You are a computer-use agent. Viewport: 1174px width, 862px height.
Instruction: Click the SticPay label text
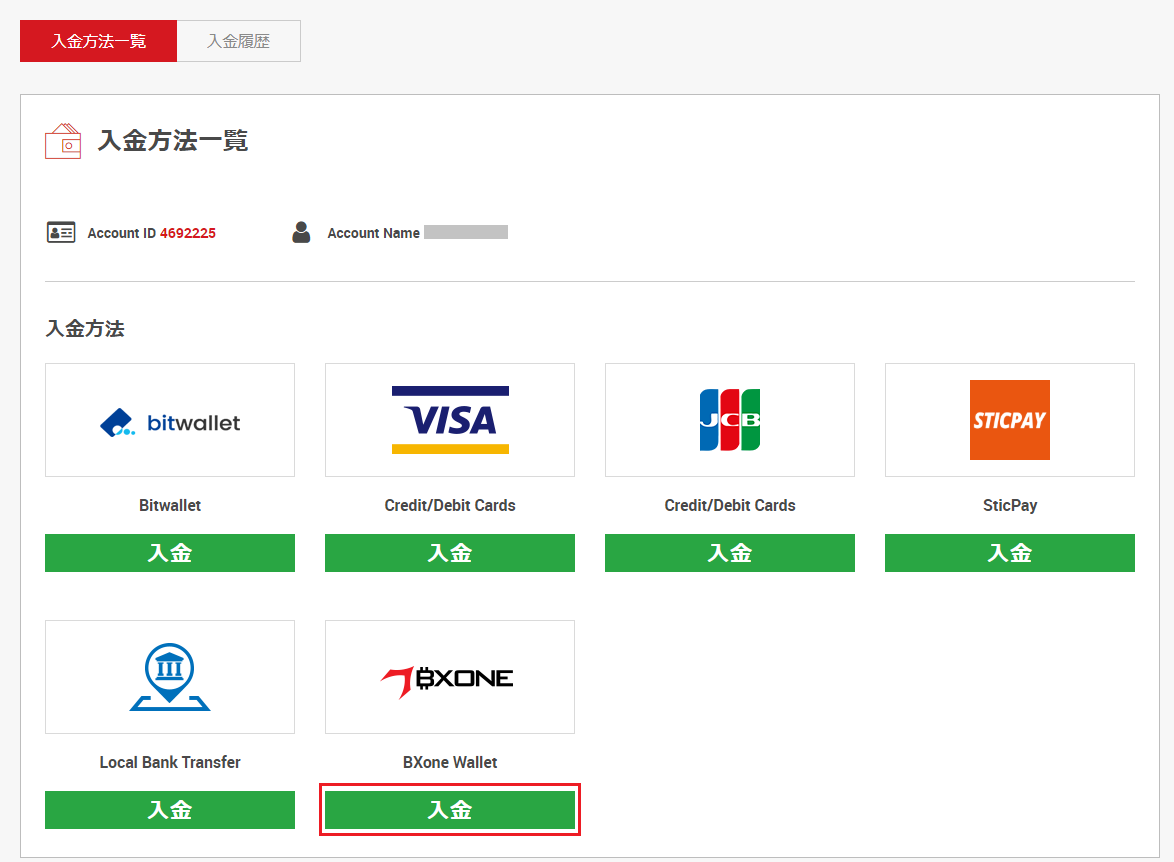(1010, 506)
